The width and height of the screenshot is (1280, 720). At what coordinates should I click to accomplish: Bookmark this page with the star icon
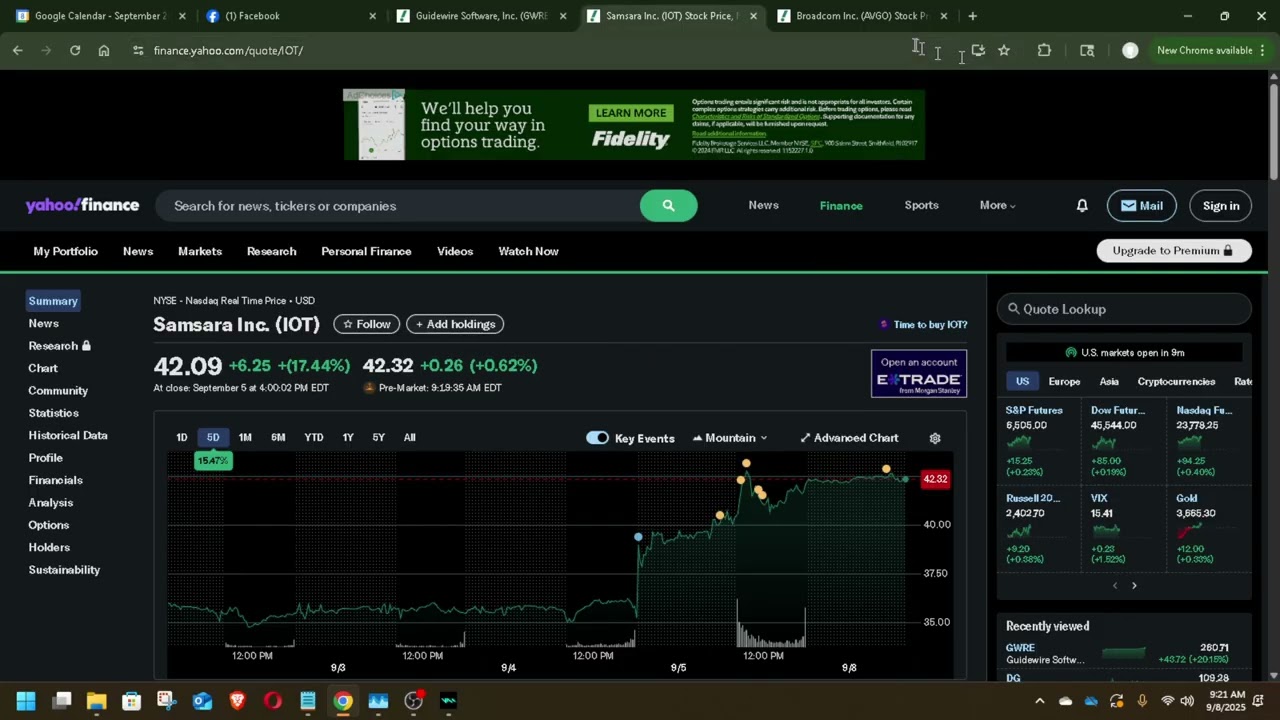(x=1004, y=50)
